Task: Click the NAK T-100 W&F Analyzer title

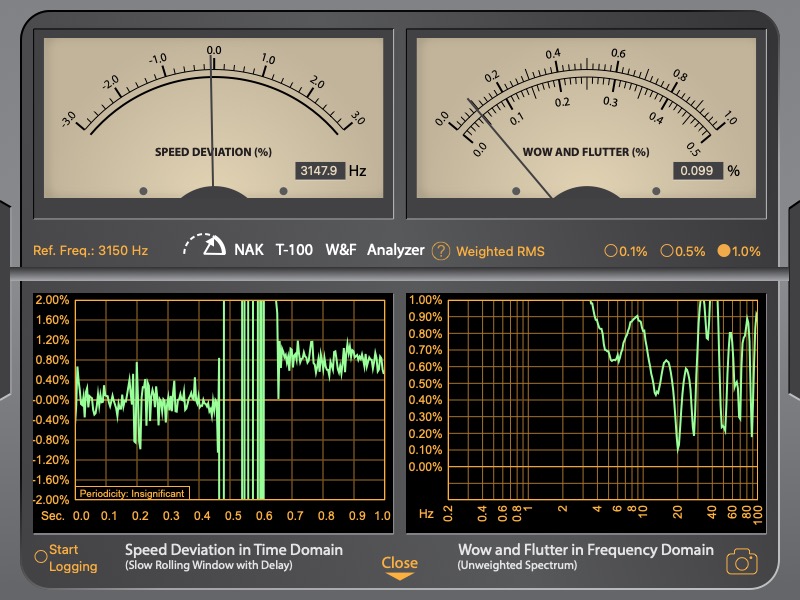Action: [x=329, y=250]
